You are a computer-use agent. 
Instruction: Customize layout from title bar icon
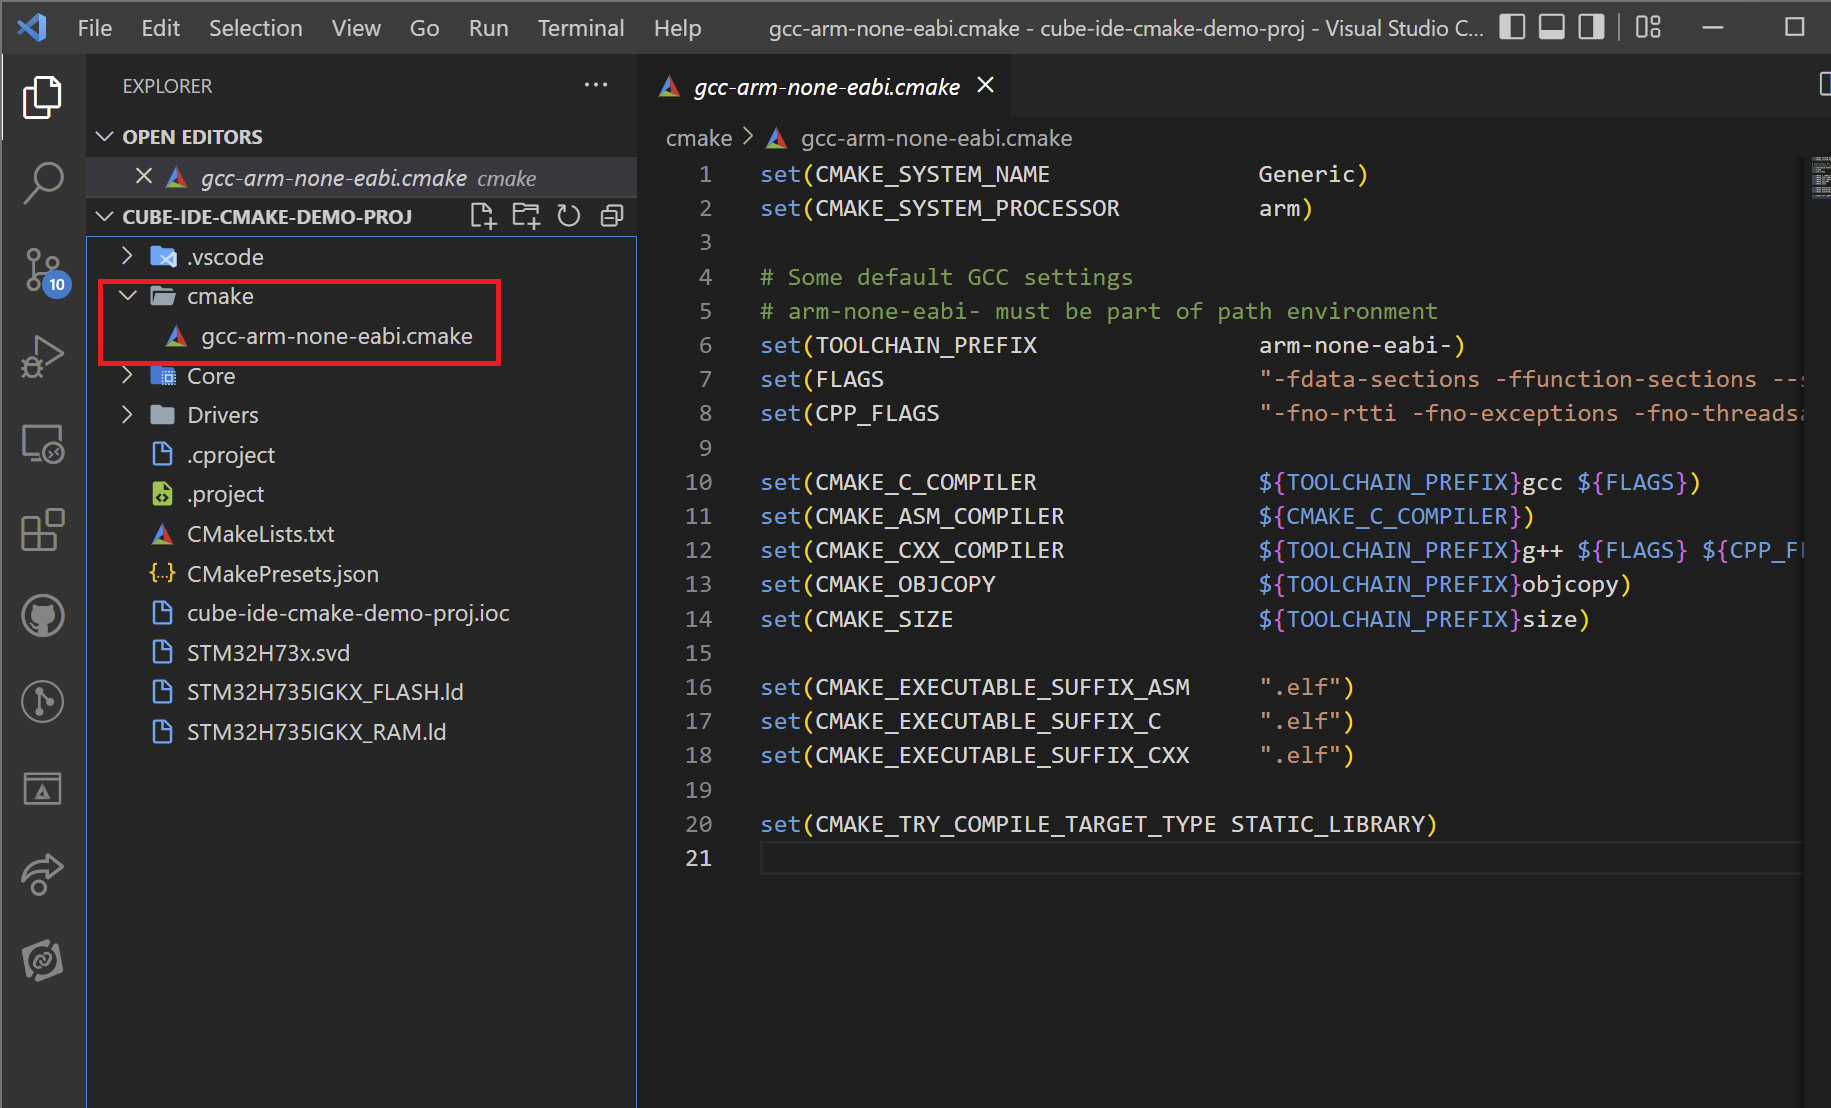1648,27
